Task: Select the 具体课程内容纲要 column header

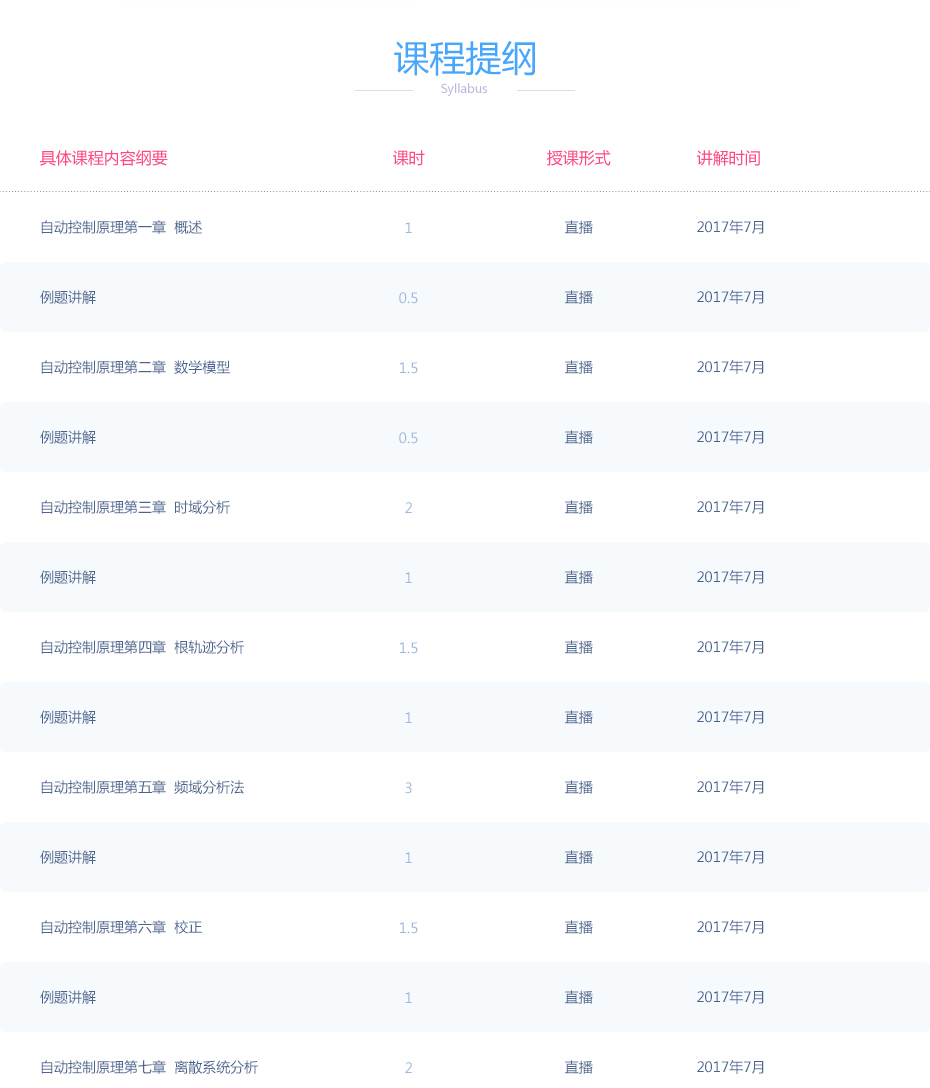Action: pyautogui.click(x=104, y=158)
